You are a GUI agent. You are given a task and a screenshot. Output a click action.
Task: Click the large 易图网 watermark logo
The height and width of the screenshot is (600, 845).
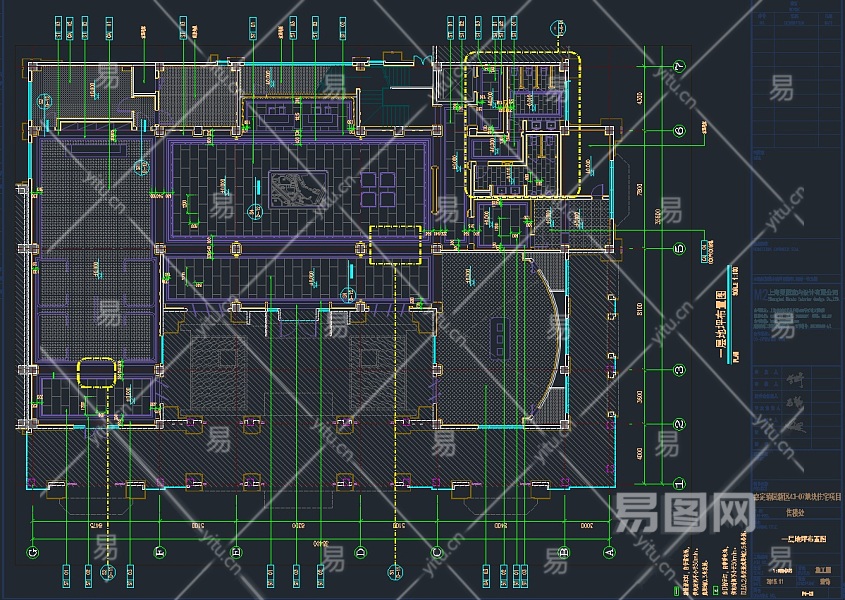click(684, 514)
